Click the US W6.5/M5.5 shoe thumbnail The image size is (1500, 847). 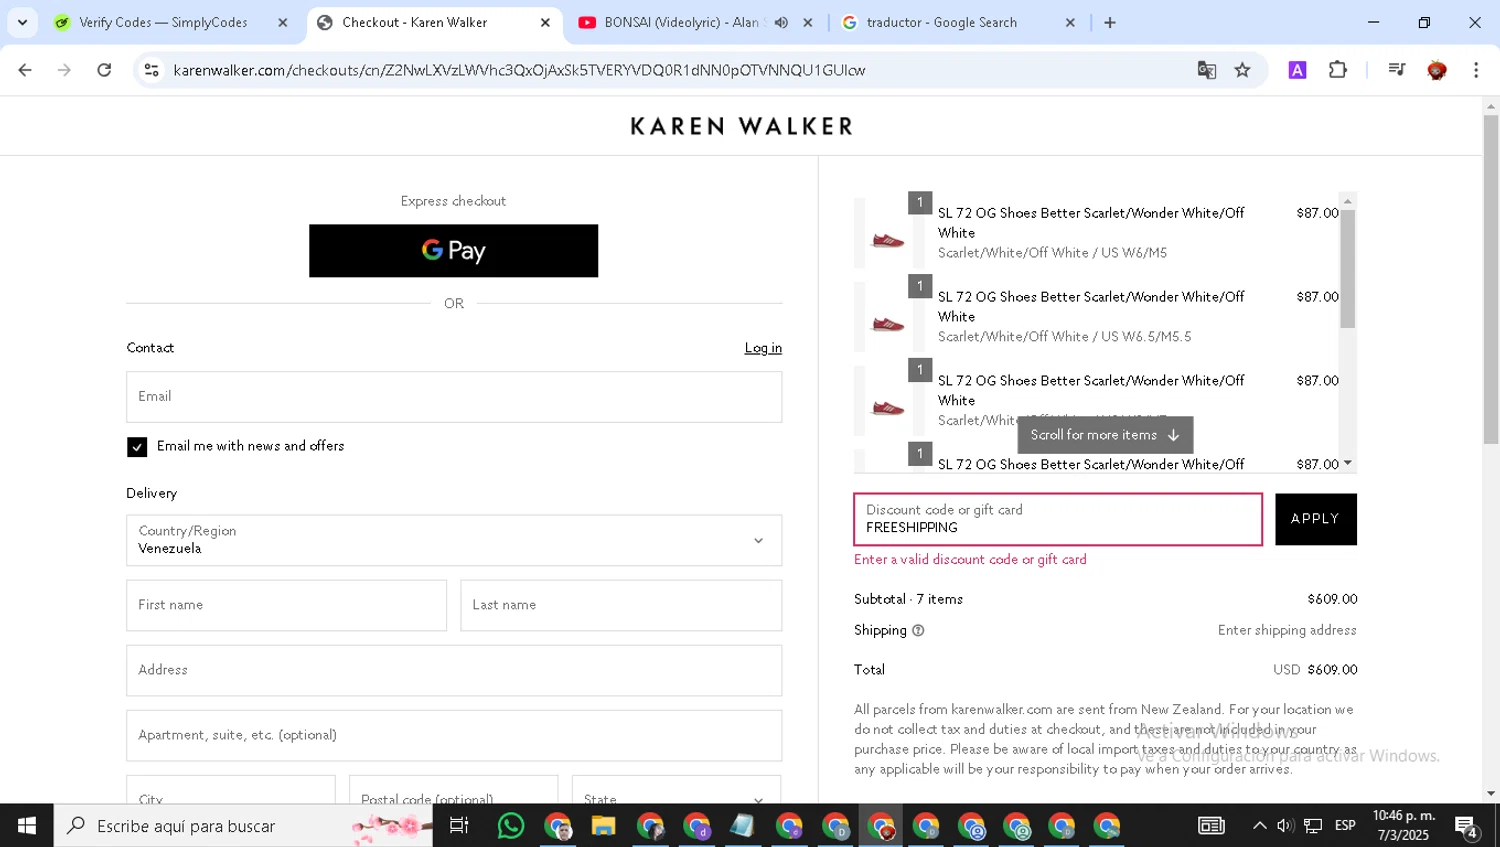tap(888, 324)
